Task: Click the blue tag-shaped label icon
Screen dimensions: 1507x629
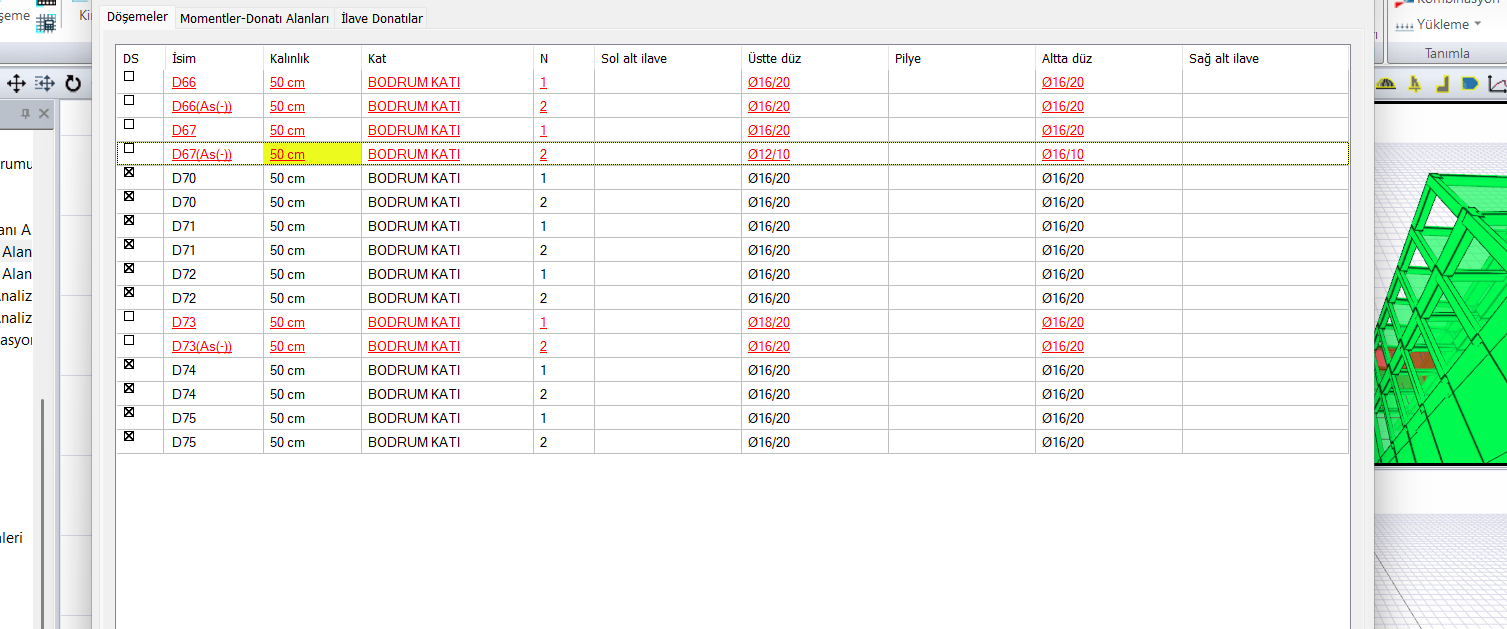Action: point(1469,84)
